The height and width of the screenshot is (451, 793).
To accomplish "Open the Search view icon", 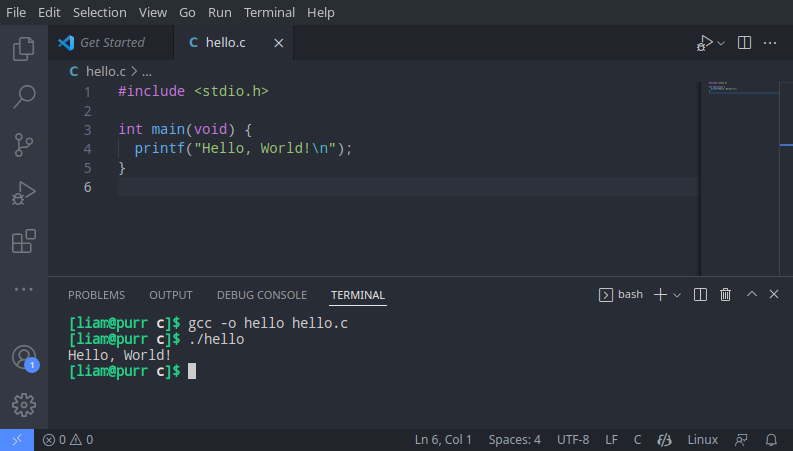I will pos(23,96).
